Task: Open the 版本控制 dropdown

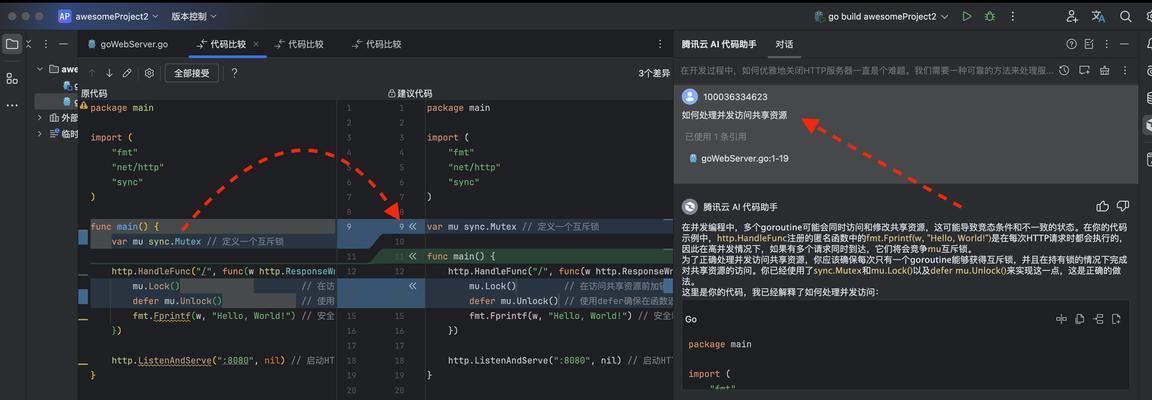Action: pyautogui.click(x=194, y=16)
